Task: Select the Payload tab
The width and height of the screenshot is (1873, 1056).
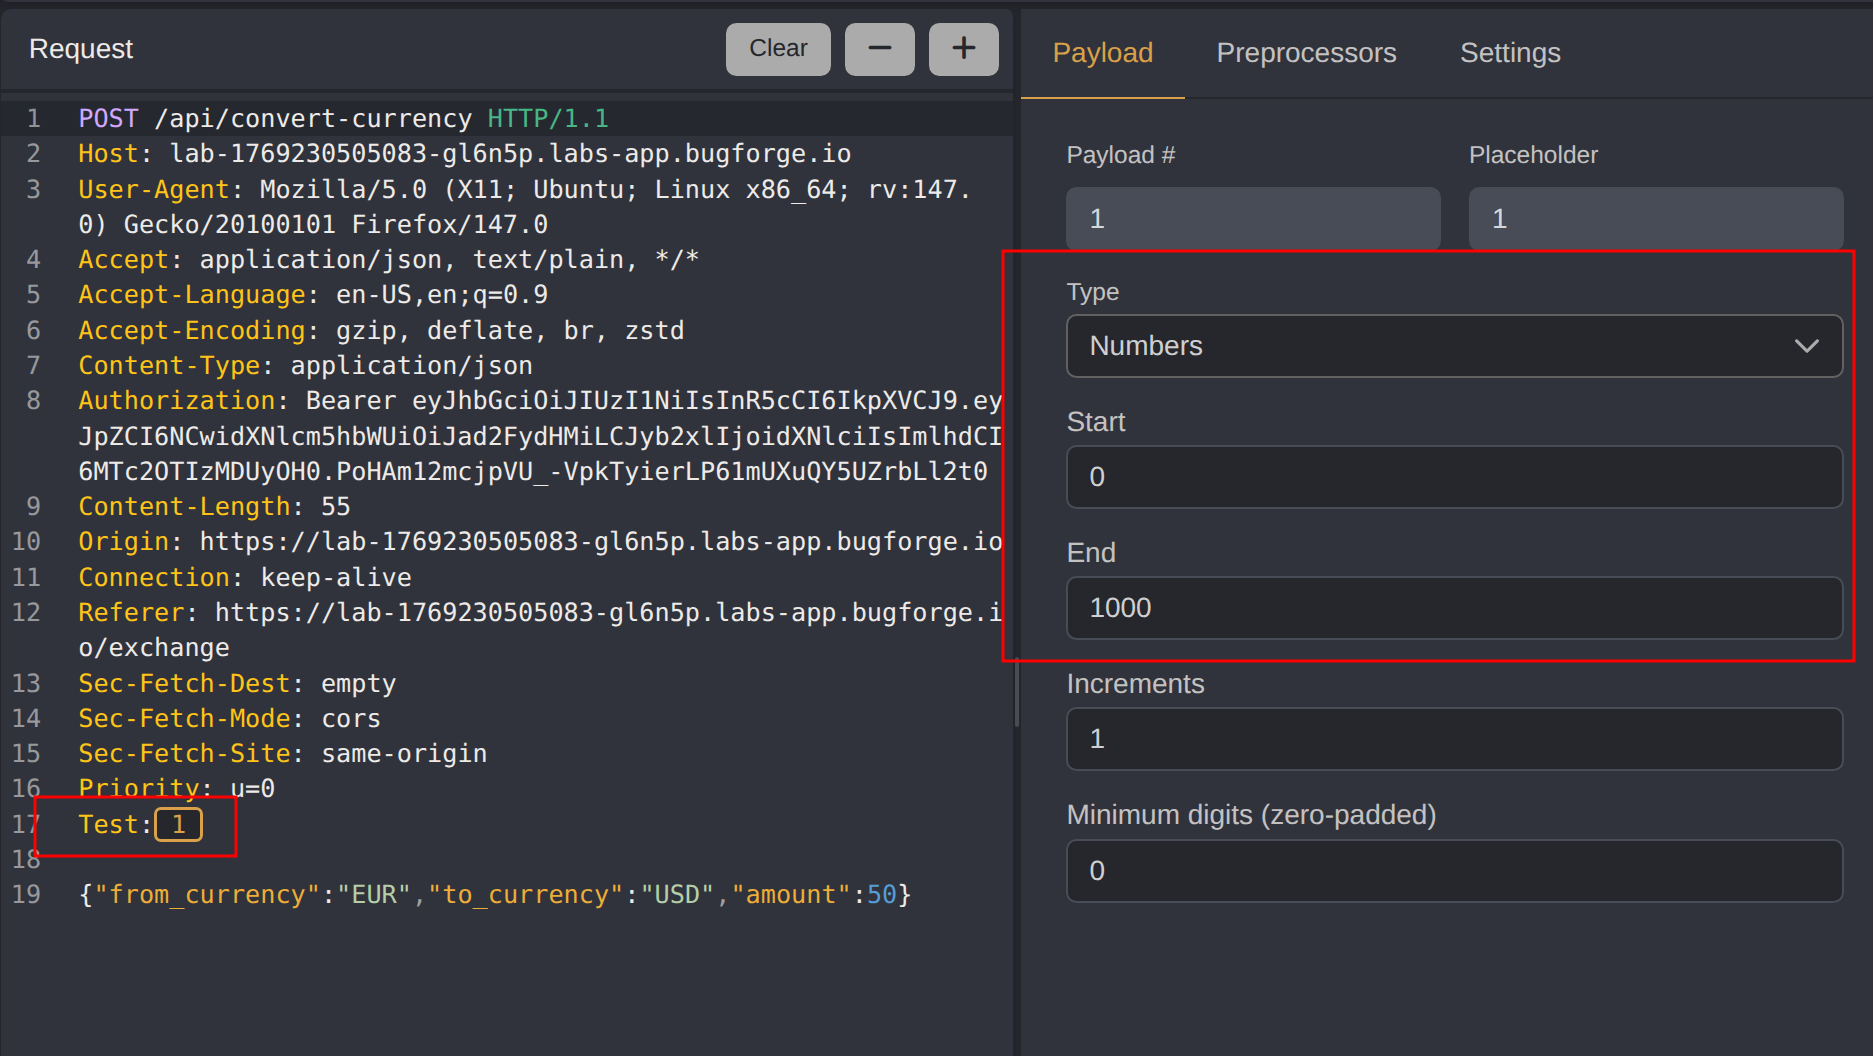Action: pyautogui.click(x=1102, y=53)
